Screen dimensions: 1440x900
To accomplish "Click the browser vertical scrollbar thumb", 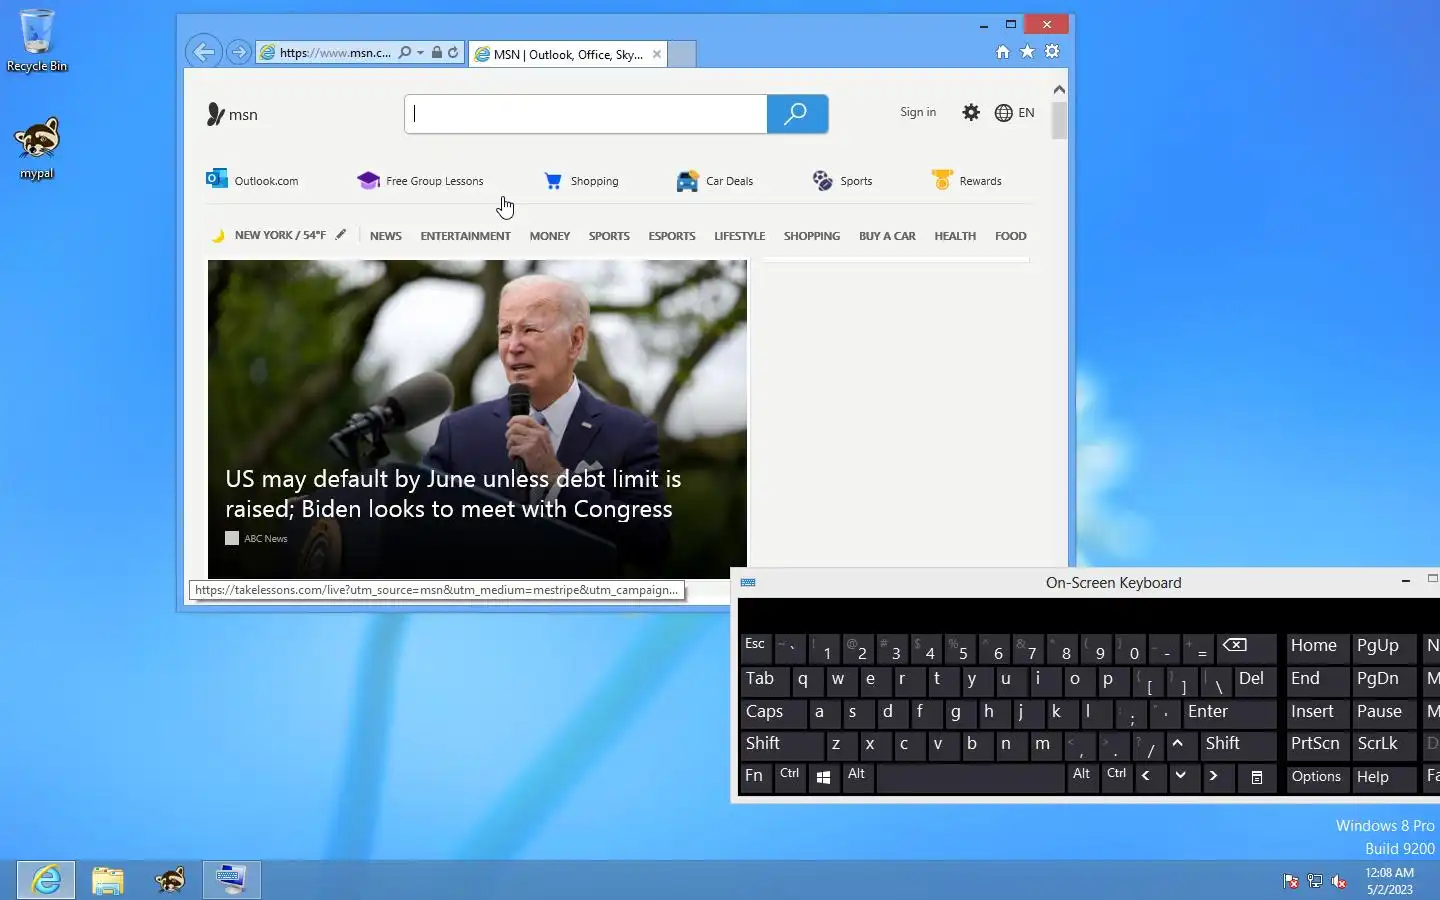I will tap(1059, 120).
